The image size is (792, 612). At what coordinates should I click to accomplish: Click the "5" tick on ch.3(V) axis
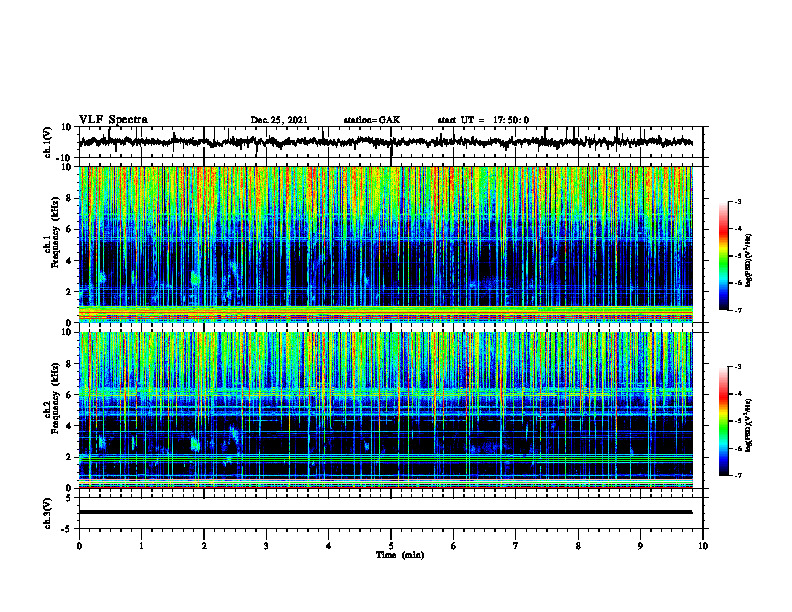[x=69, y=497]
